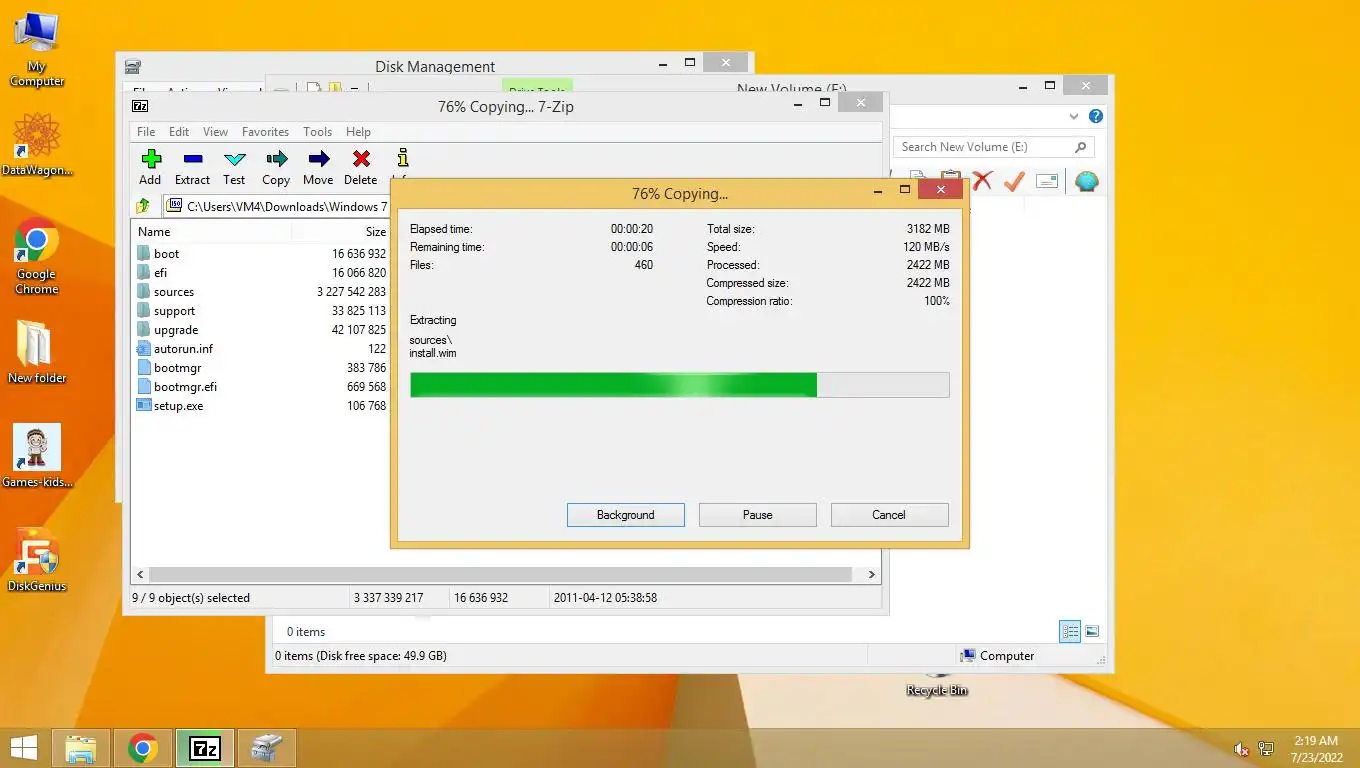Select the sources folder row

coord(261,292)
